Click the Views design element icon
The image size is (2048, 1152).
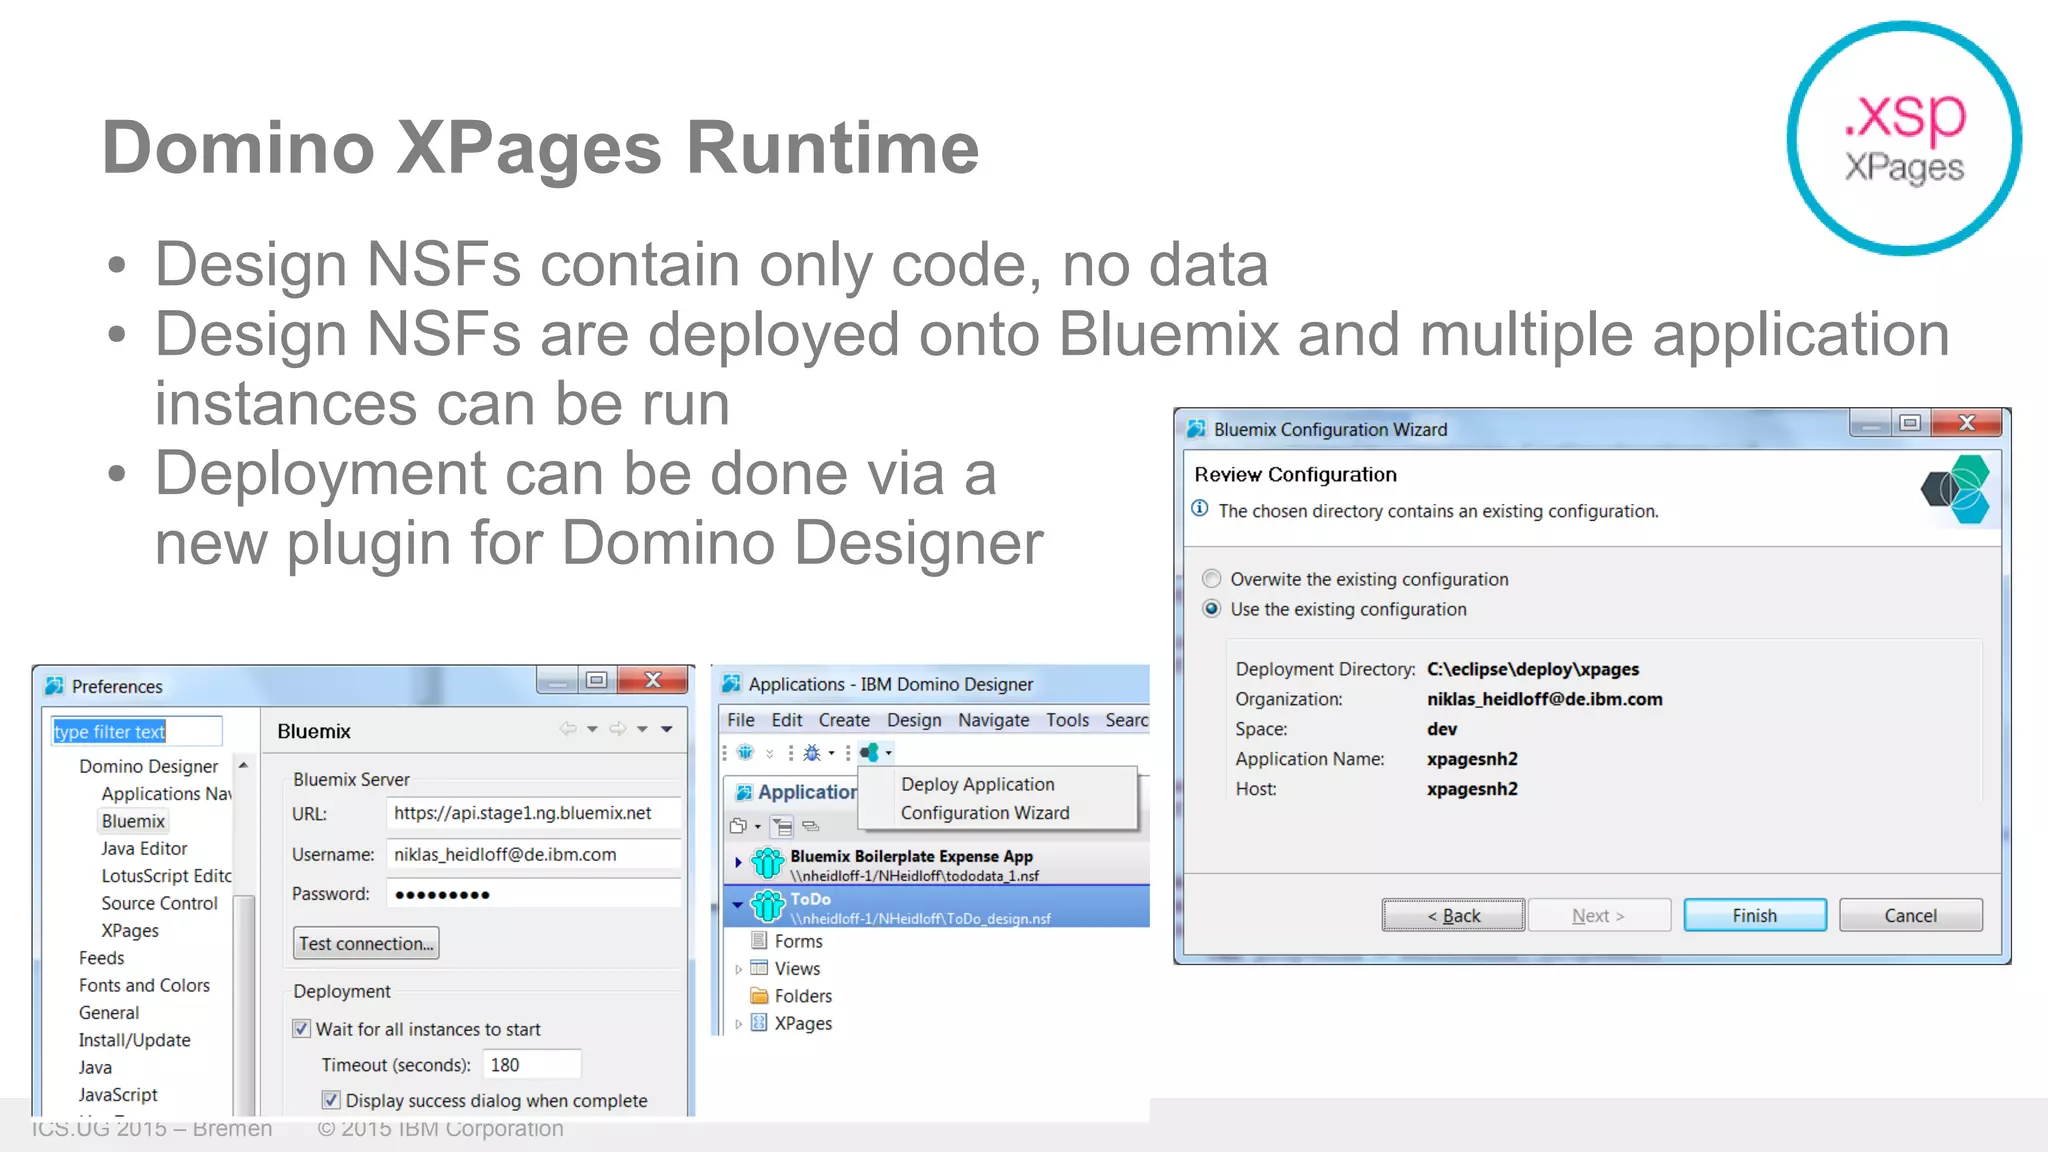759,968
